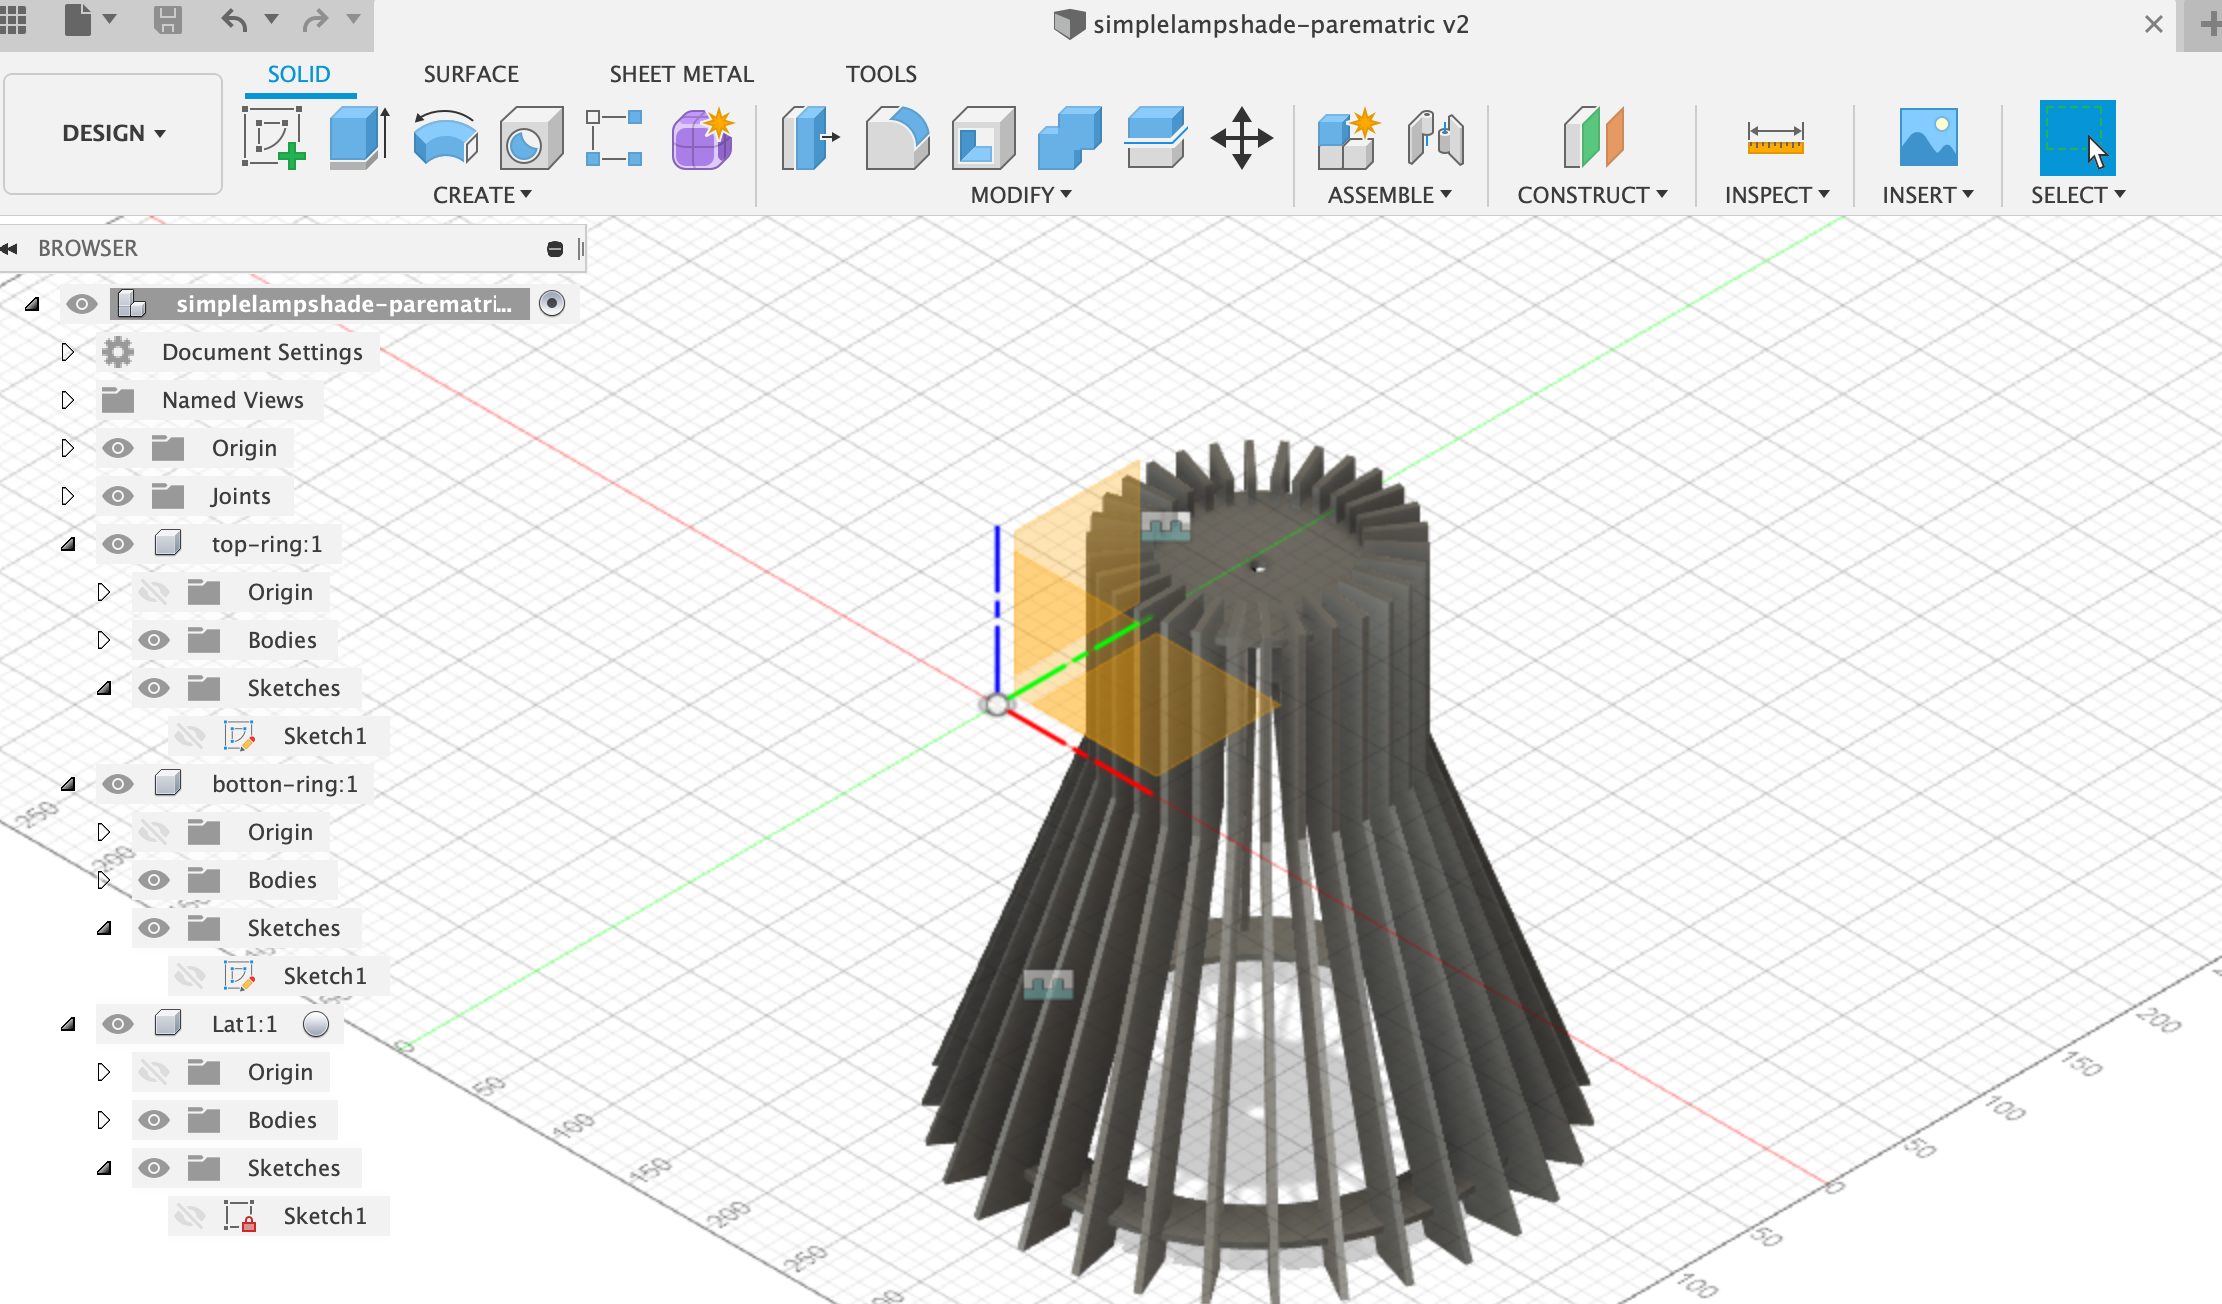Switch to the TOOLS tab
The image size is (2222, 1304).
tap(881, 74)
